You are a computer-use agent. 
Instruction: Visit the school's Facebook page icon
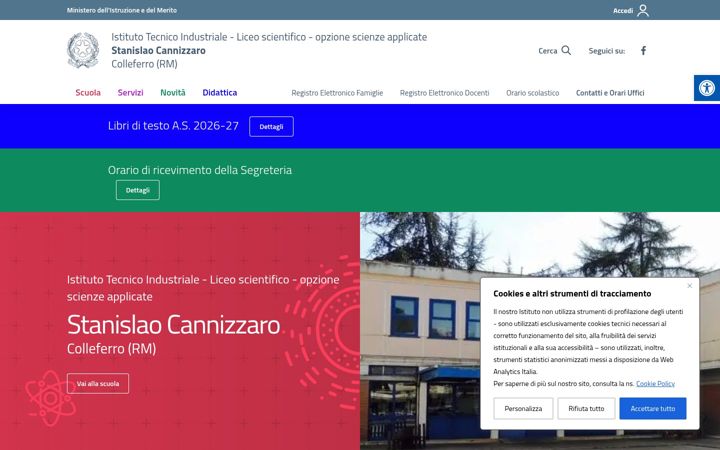643,51
